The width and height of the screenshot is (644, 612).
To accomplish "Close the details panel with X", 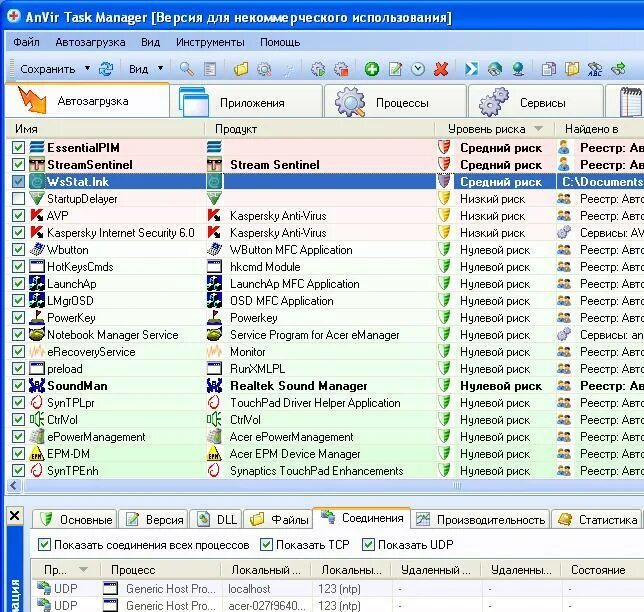I will coord(14,515).
